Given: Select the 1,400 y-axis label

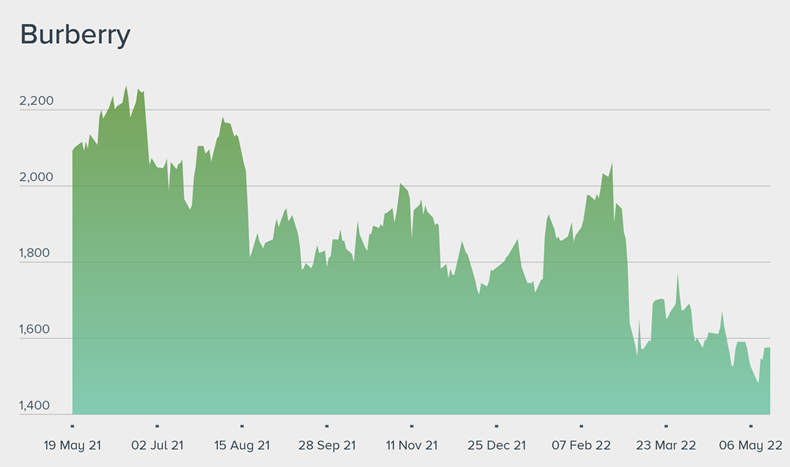Looking at the screenshot, I should click(x=36, y=406).
